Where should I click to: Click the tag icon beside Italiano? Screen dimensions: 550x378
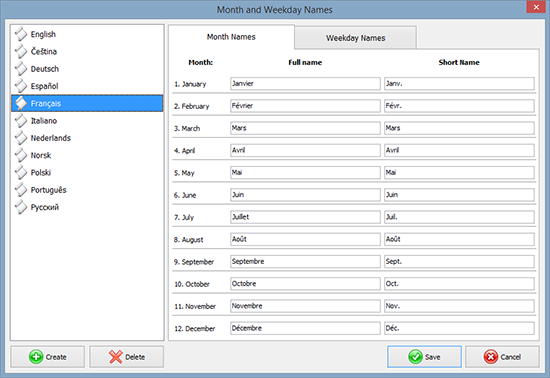[x=21, y=121]
